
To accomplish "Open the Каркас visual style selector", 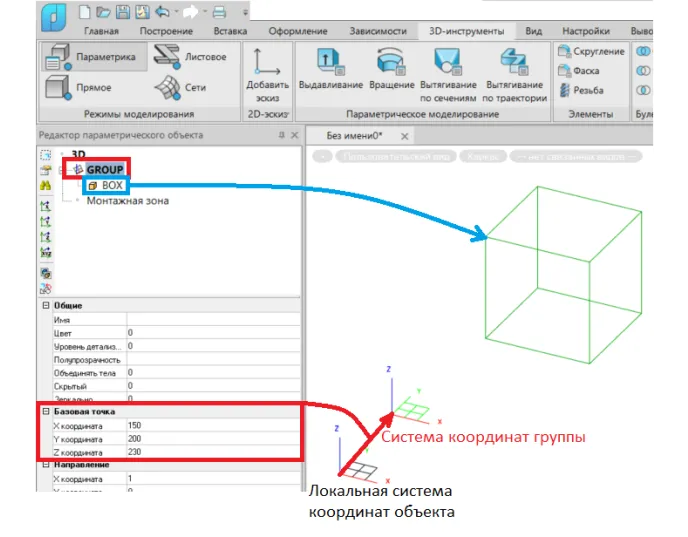I will tap(483, 156).
